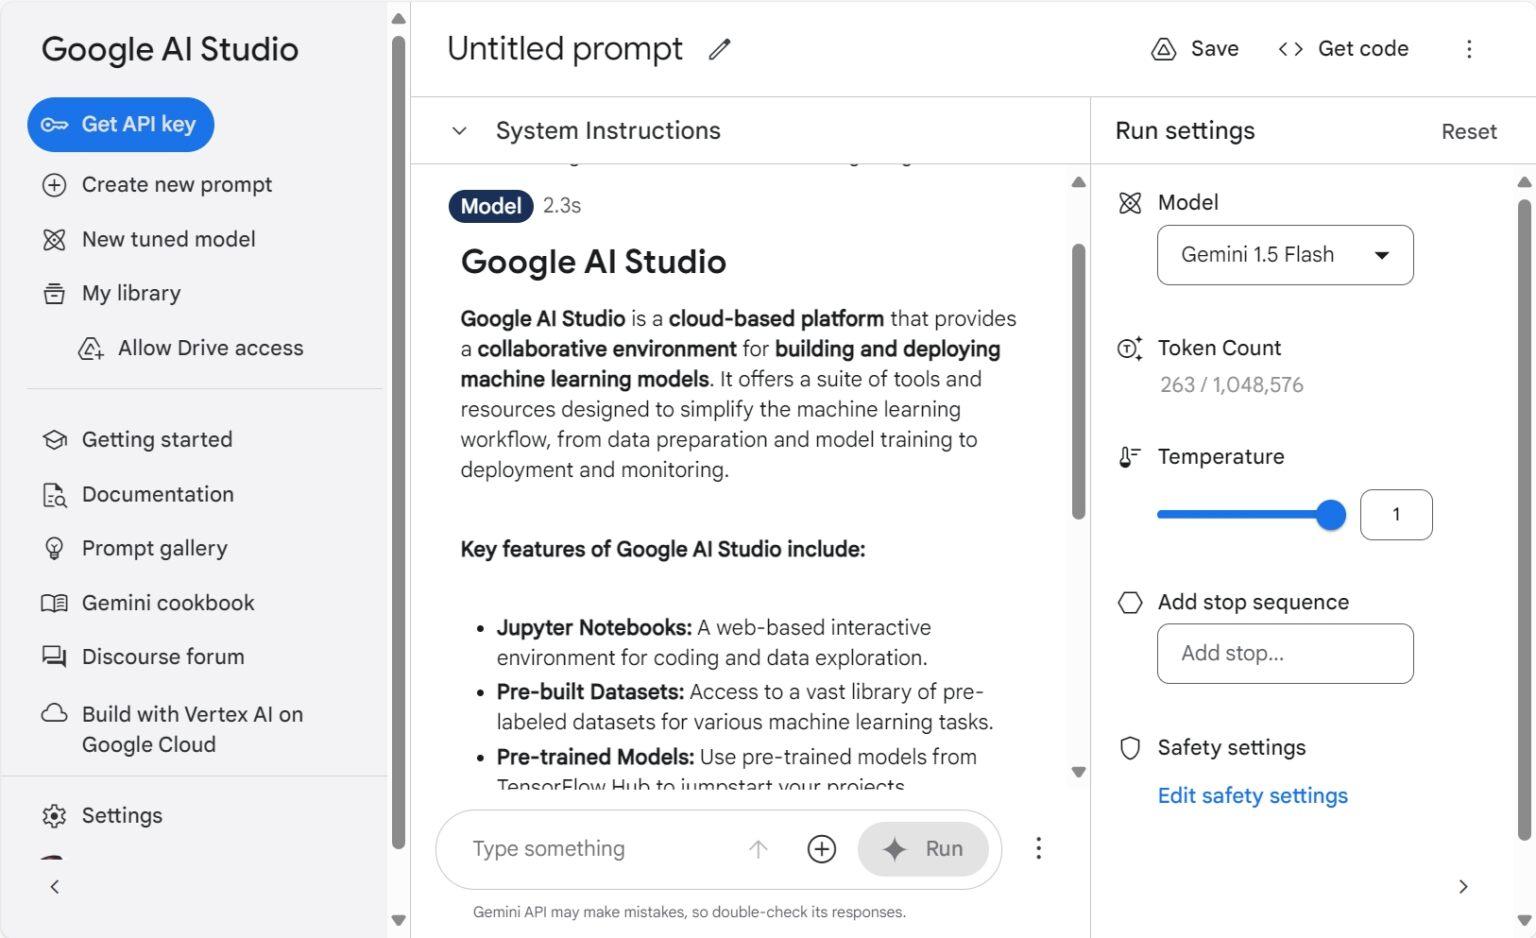Click the Untitled prompt title
The image size is (1536, 938).
coord(565,49)
